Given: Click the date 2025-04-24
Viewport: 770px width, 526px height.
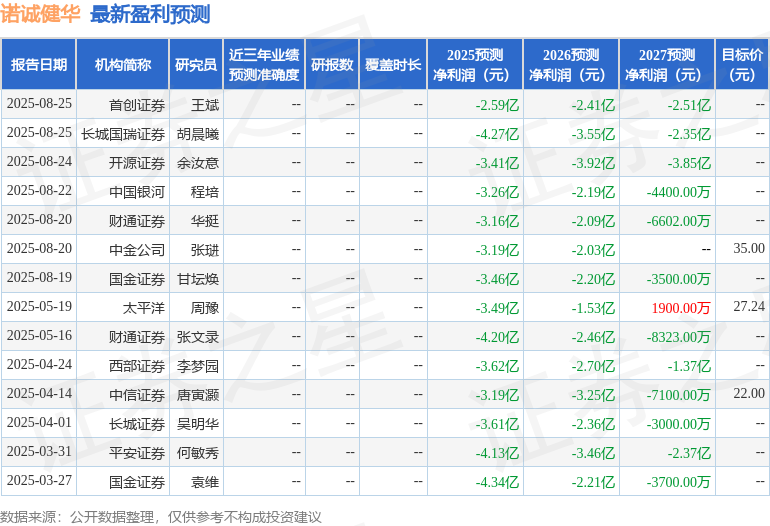Looking at the screenshot, I should 39,364.
